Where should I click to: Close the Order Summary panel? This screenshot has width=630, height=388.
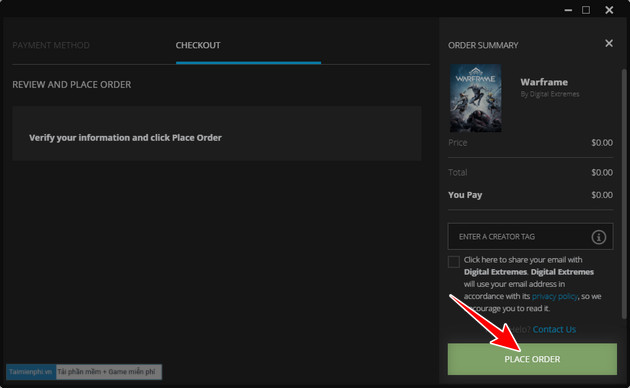click(x=609, y=43)
